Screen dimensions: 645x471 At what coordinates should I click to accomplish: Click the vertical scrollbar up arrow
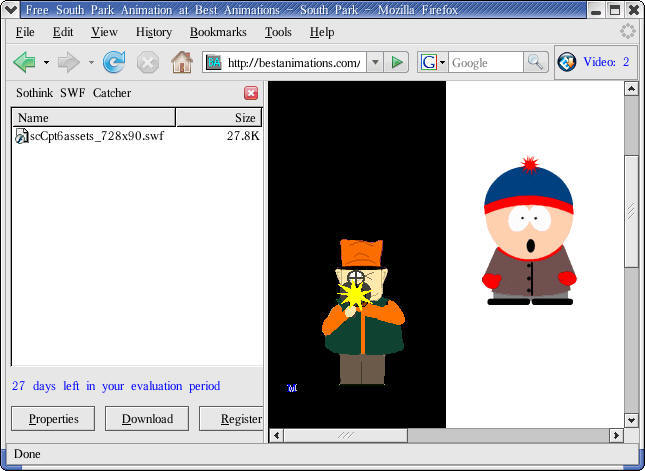[x=631, y=88]
